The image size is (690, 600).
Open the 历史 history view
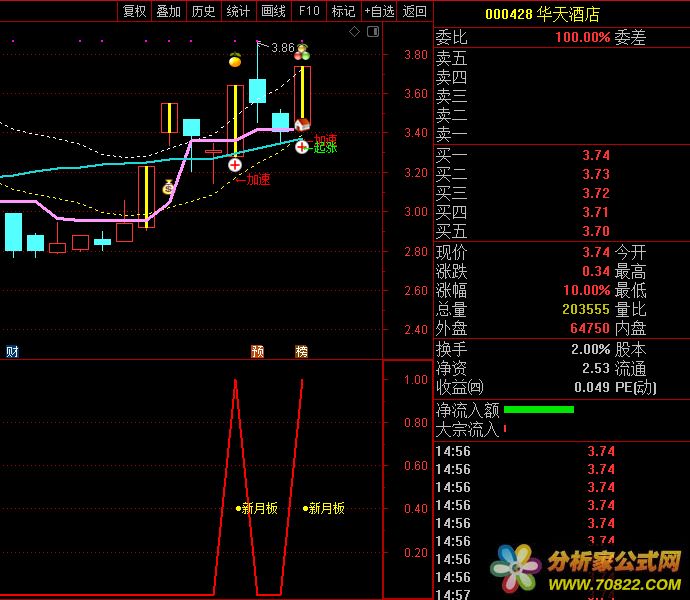click(x=203, y=11)
